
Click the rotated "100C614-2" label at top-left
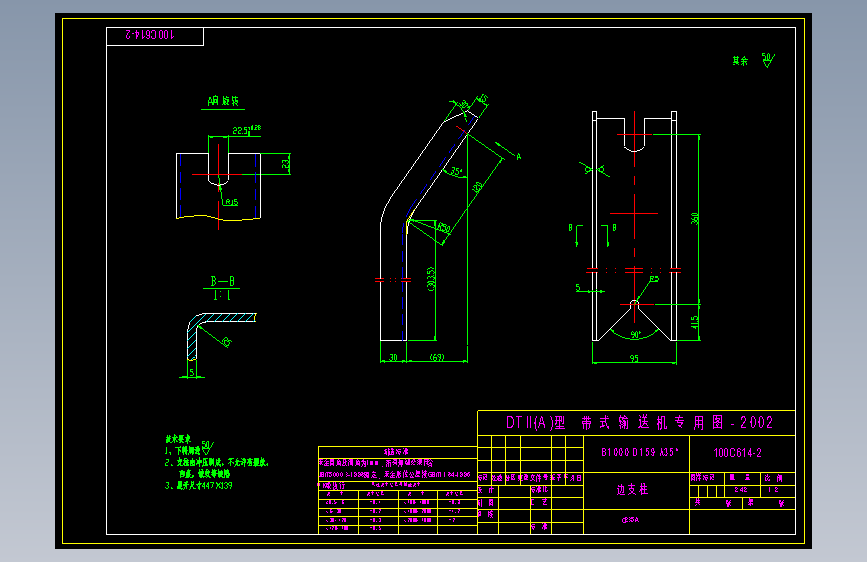pos(150,35)
